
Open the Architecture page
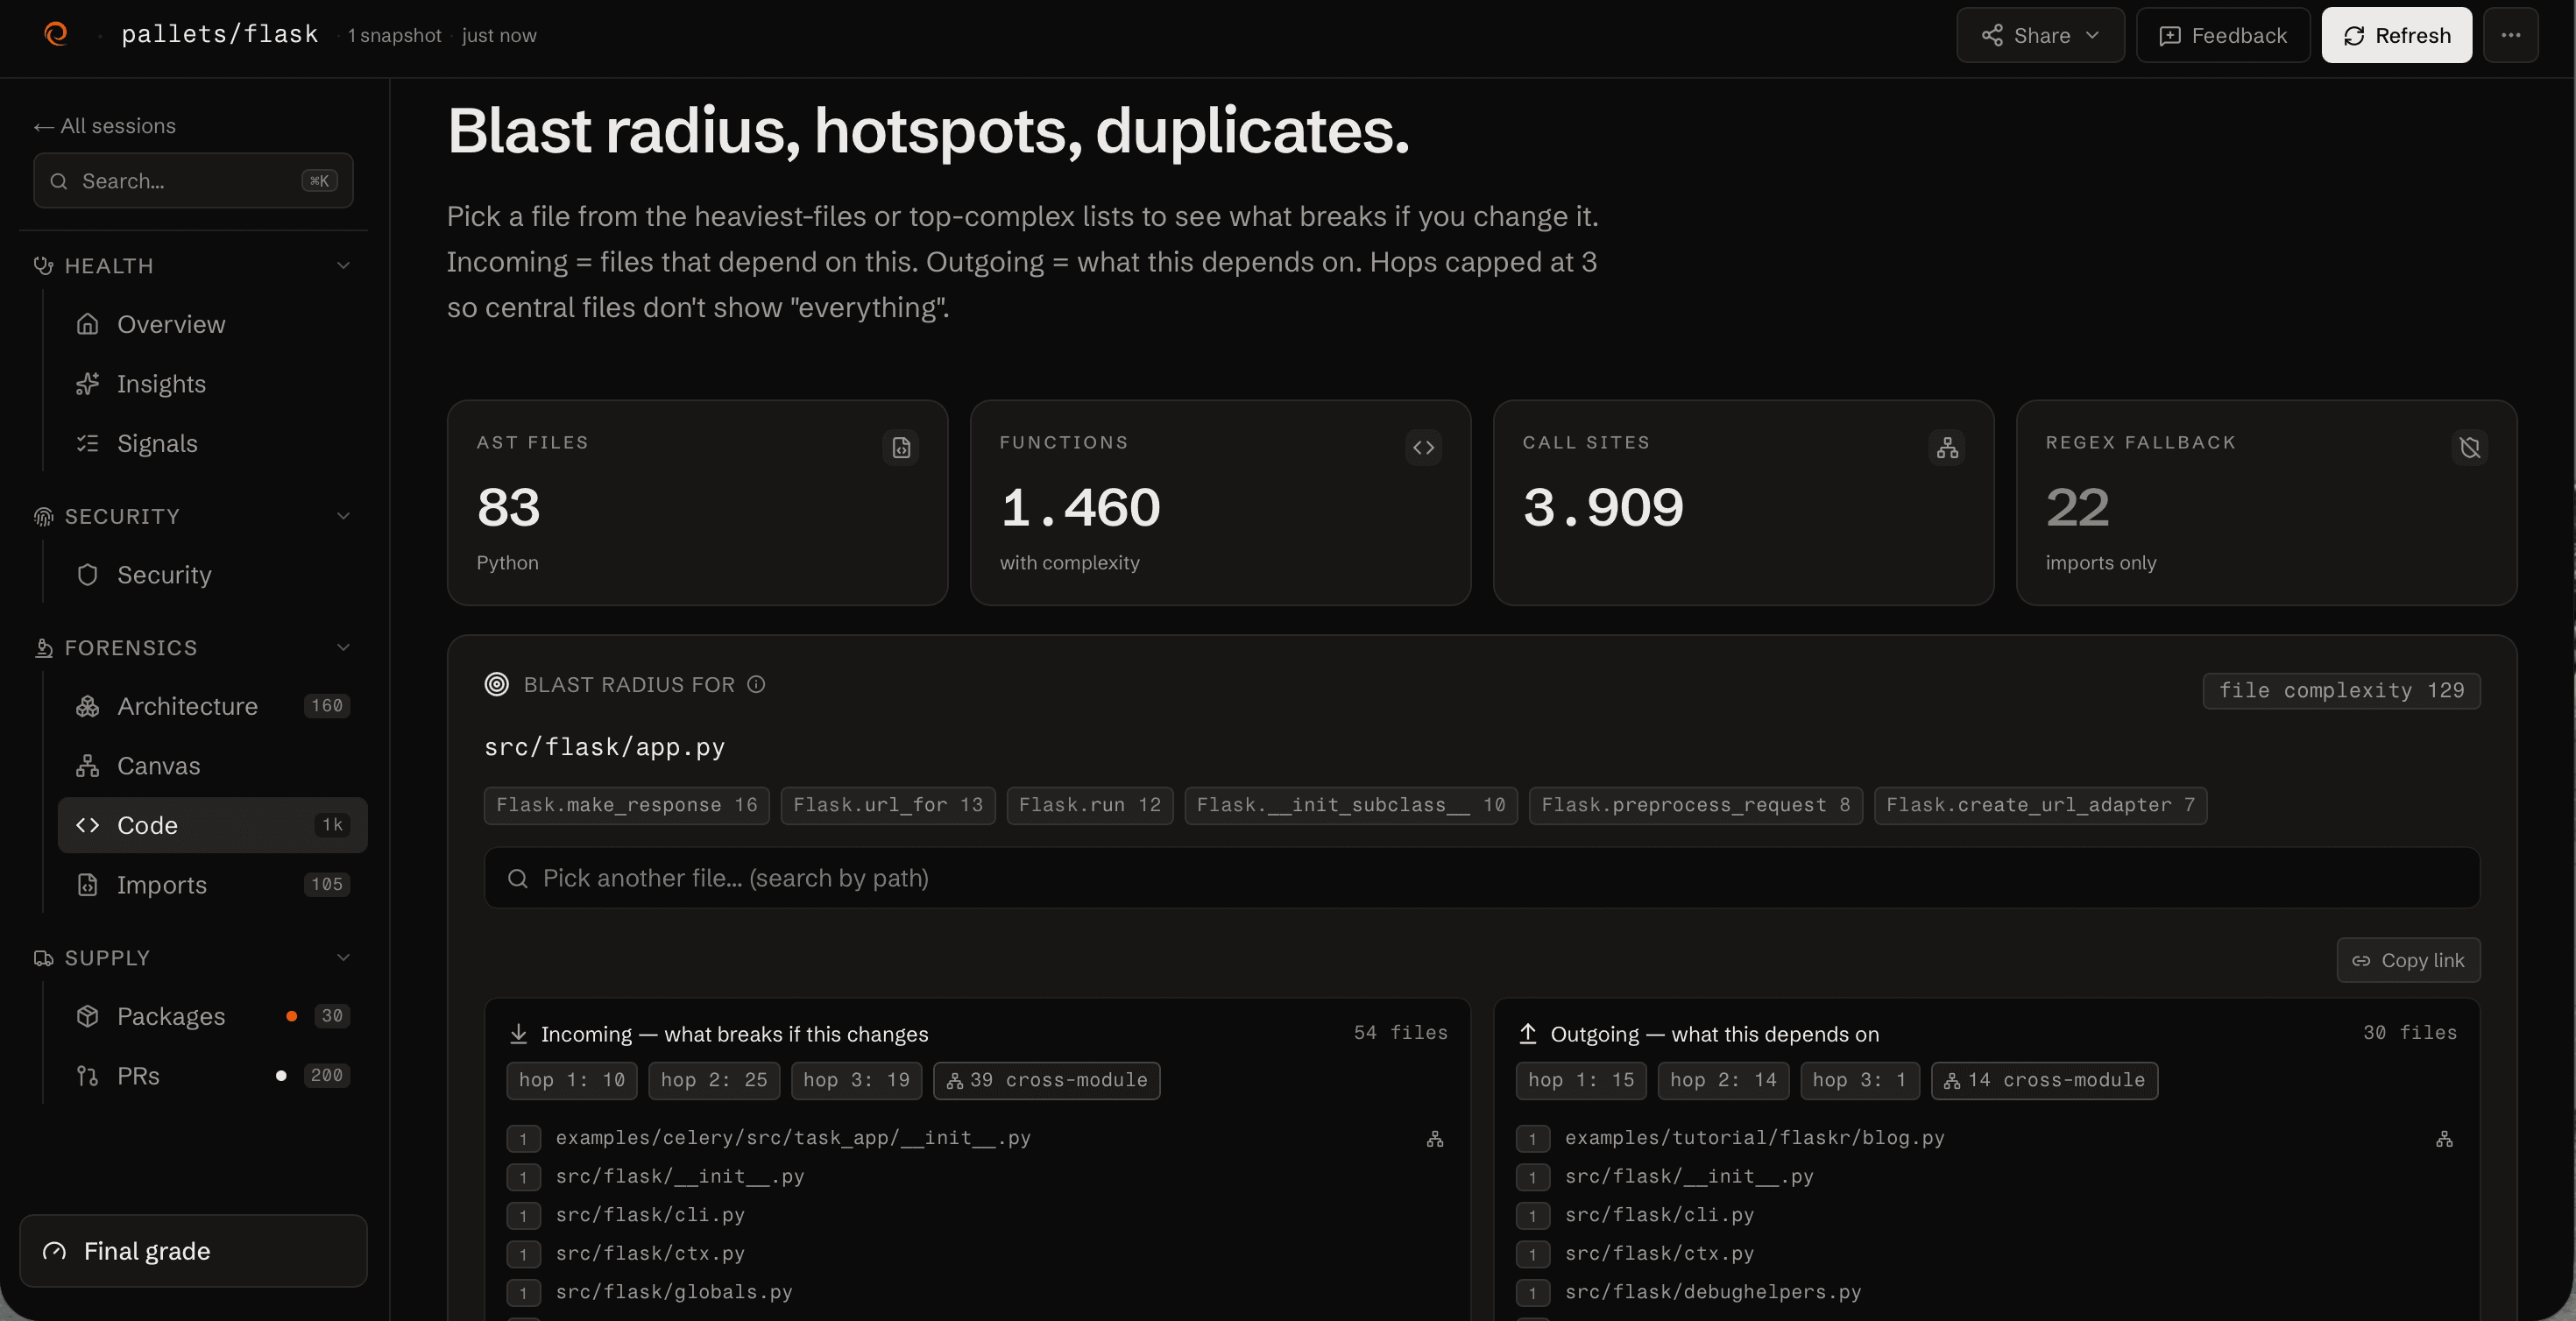(212, 706)
